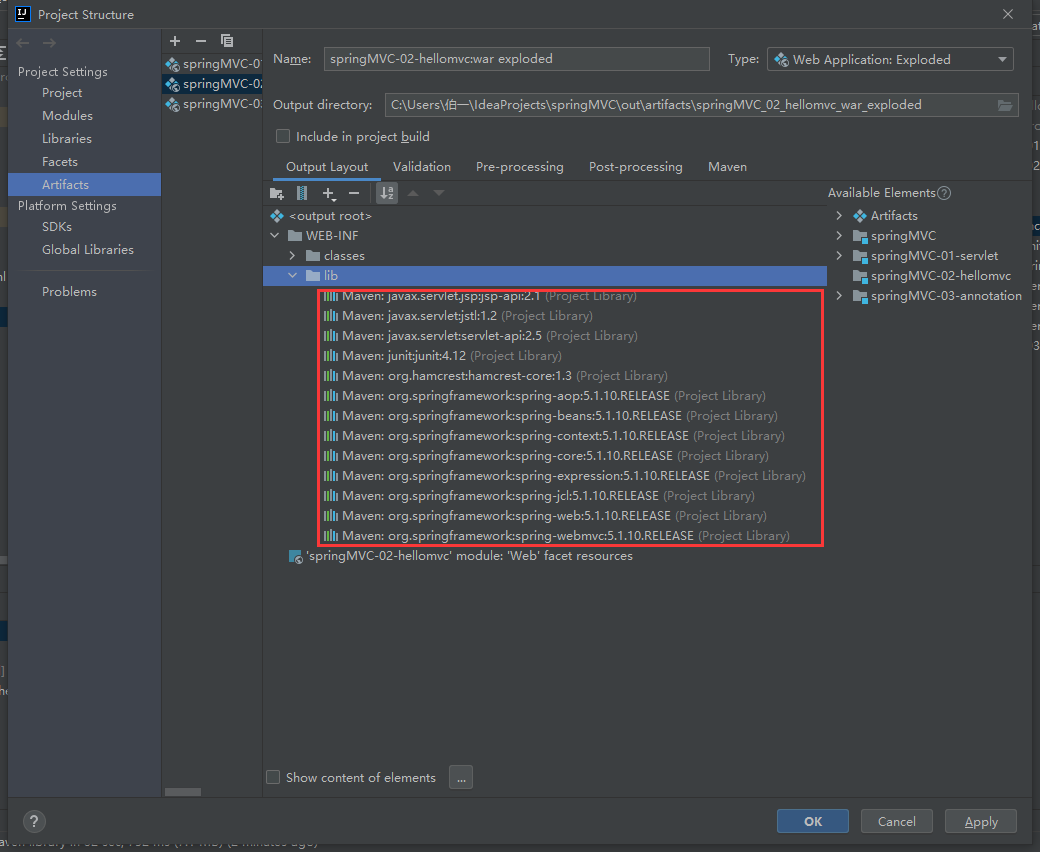The width and height of the screenshot is (1040, 852).
Task: Select spring-core 5.1.10.RELEASE library entry
Action: click(x=546, y=456)
